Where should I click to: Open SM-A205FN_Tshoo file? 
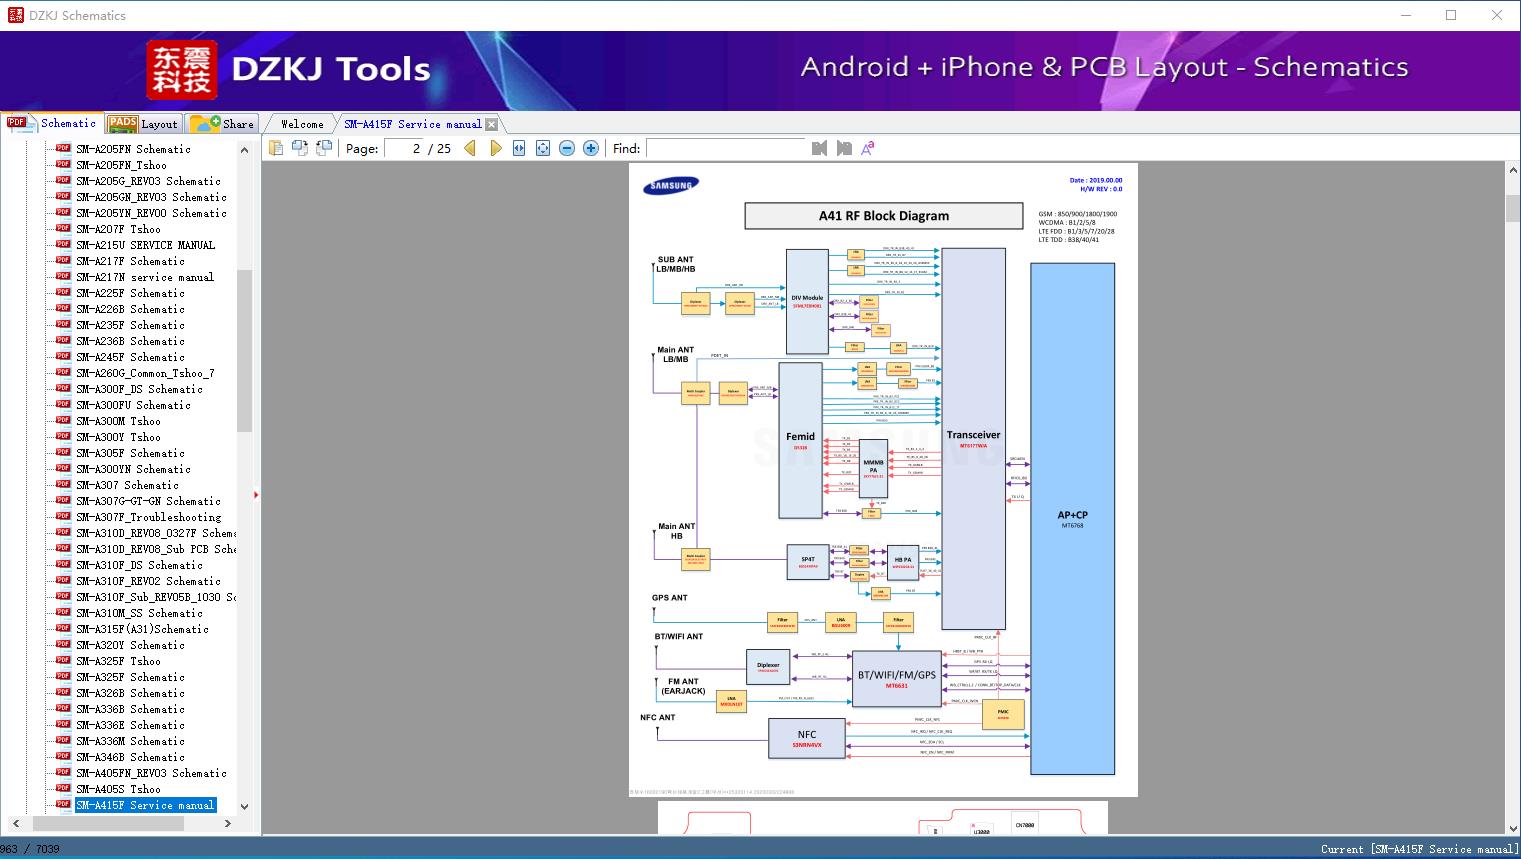pos(121,165)
